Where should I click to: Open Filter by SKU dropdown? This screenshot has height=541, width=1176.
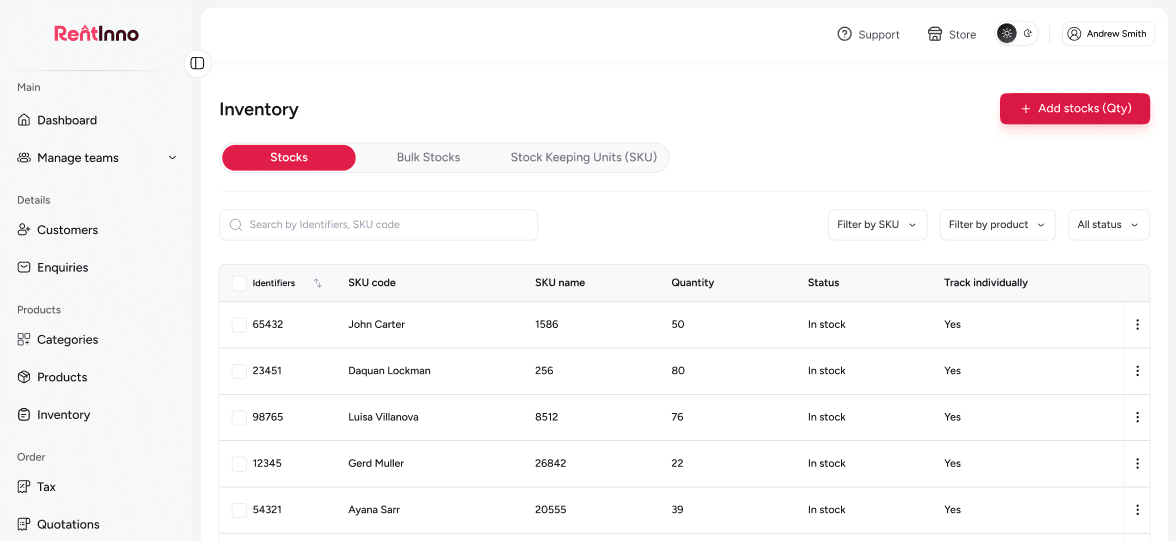(878, 224)
